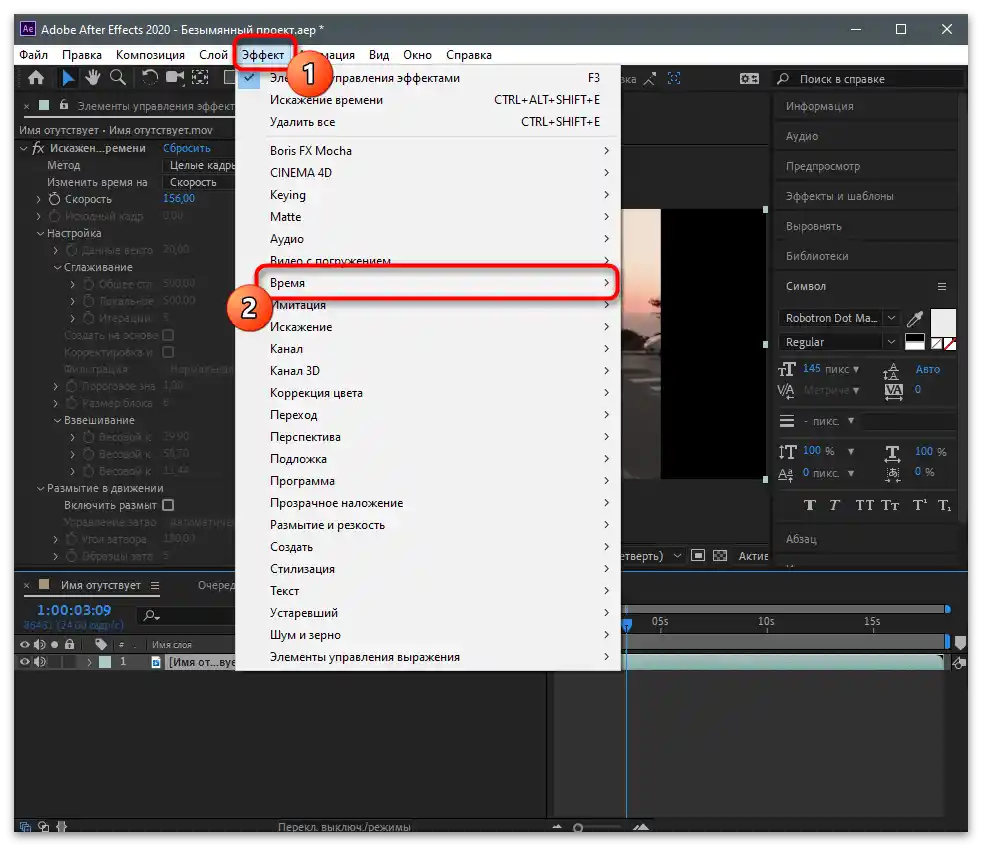Click the label tag column header icon

click(x=100, y=644)
